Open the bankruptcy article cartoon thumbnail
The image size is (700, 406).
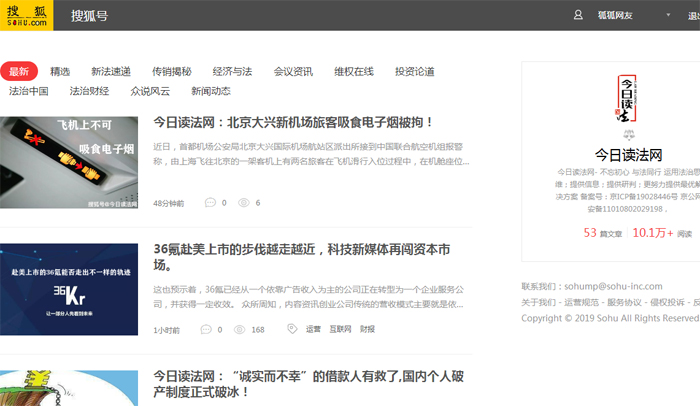pos(69,388)
